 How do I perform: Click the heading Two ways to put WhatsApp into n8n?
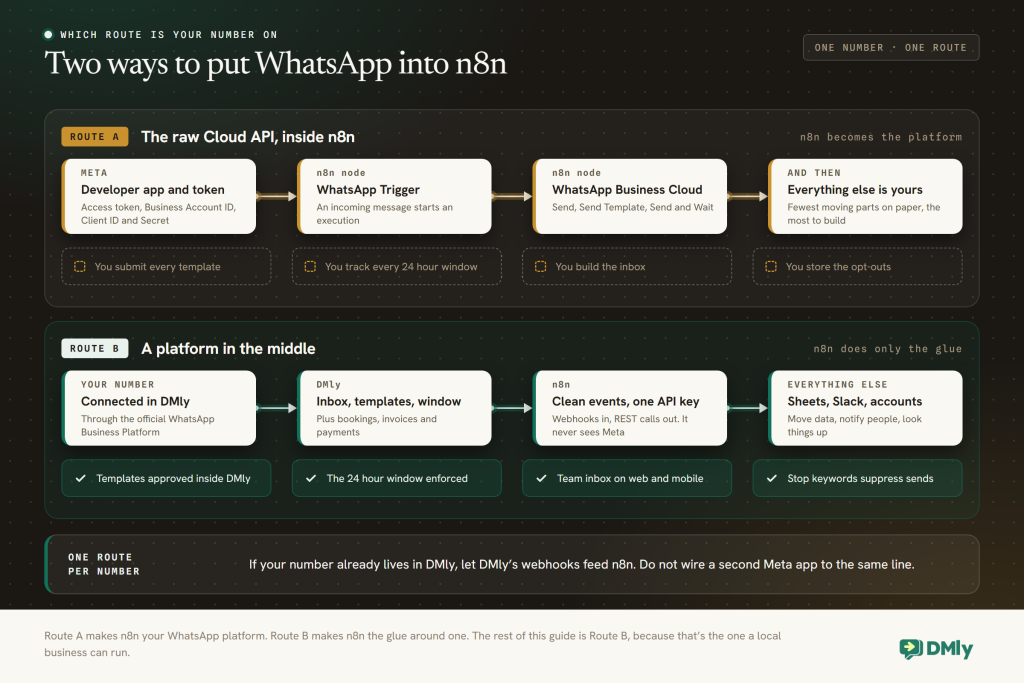click(x=275, y=64)
